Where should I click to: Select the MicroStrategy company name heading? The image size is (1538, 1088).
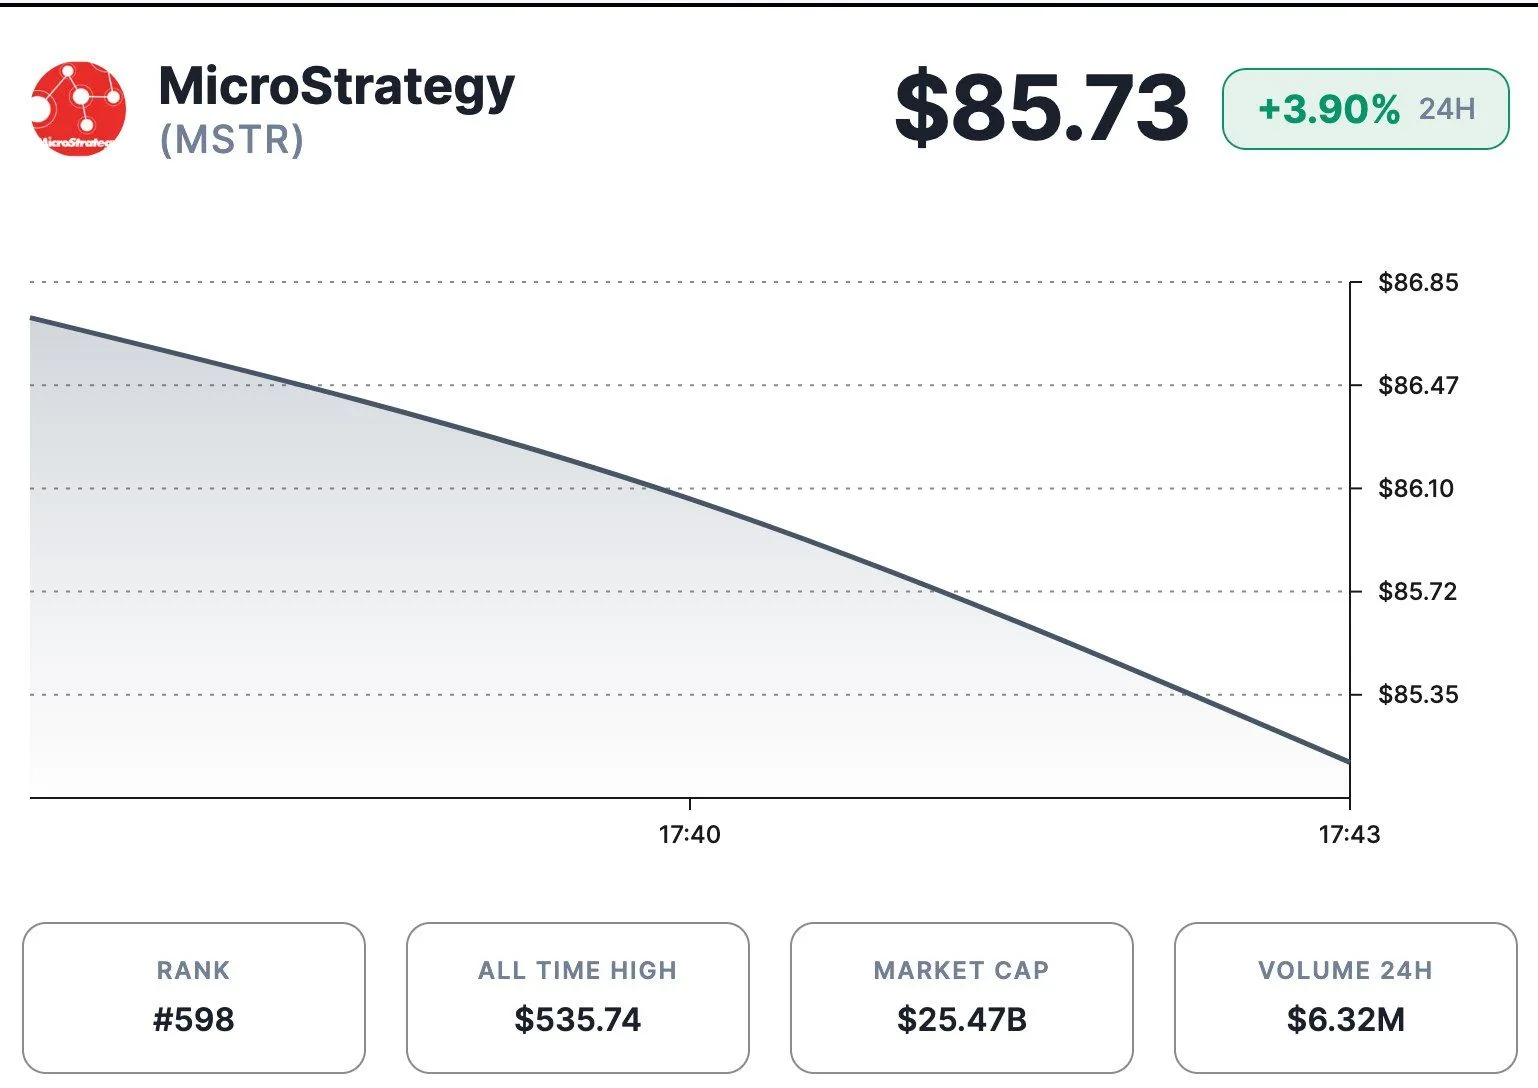tap(337, 87)
